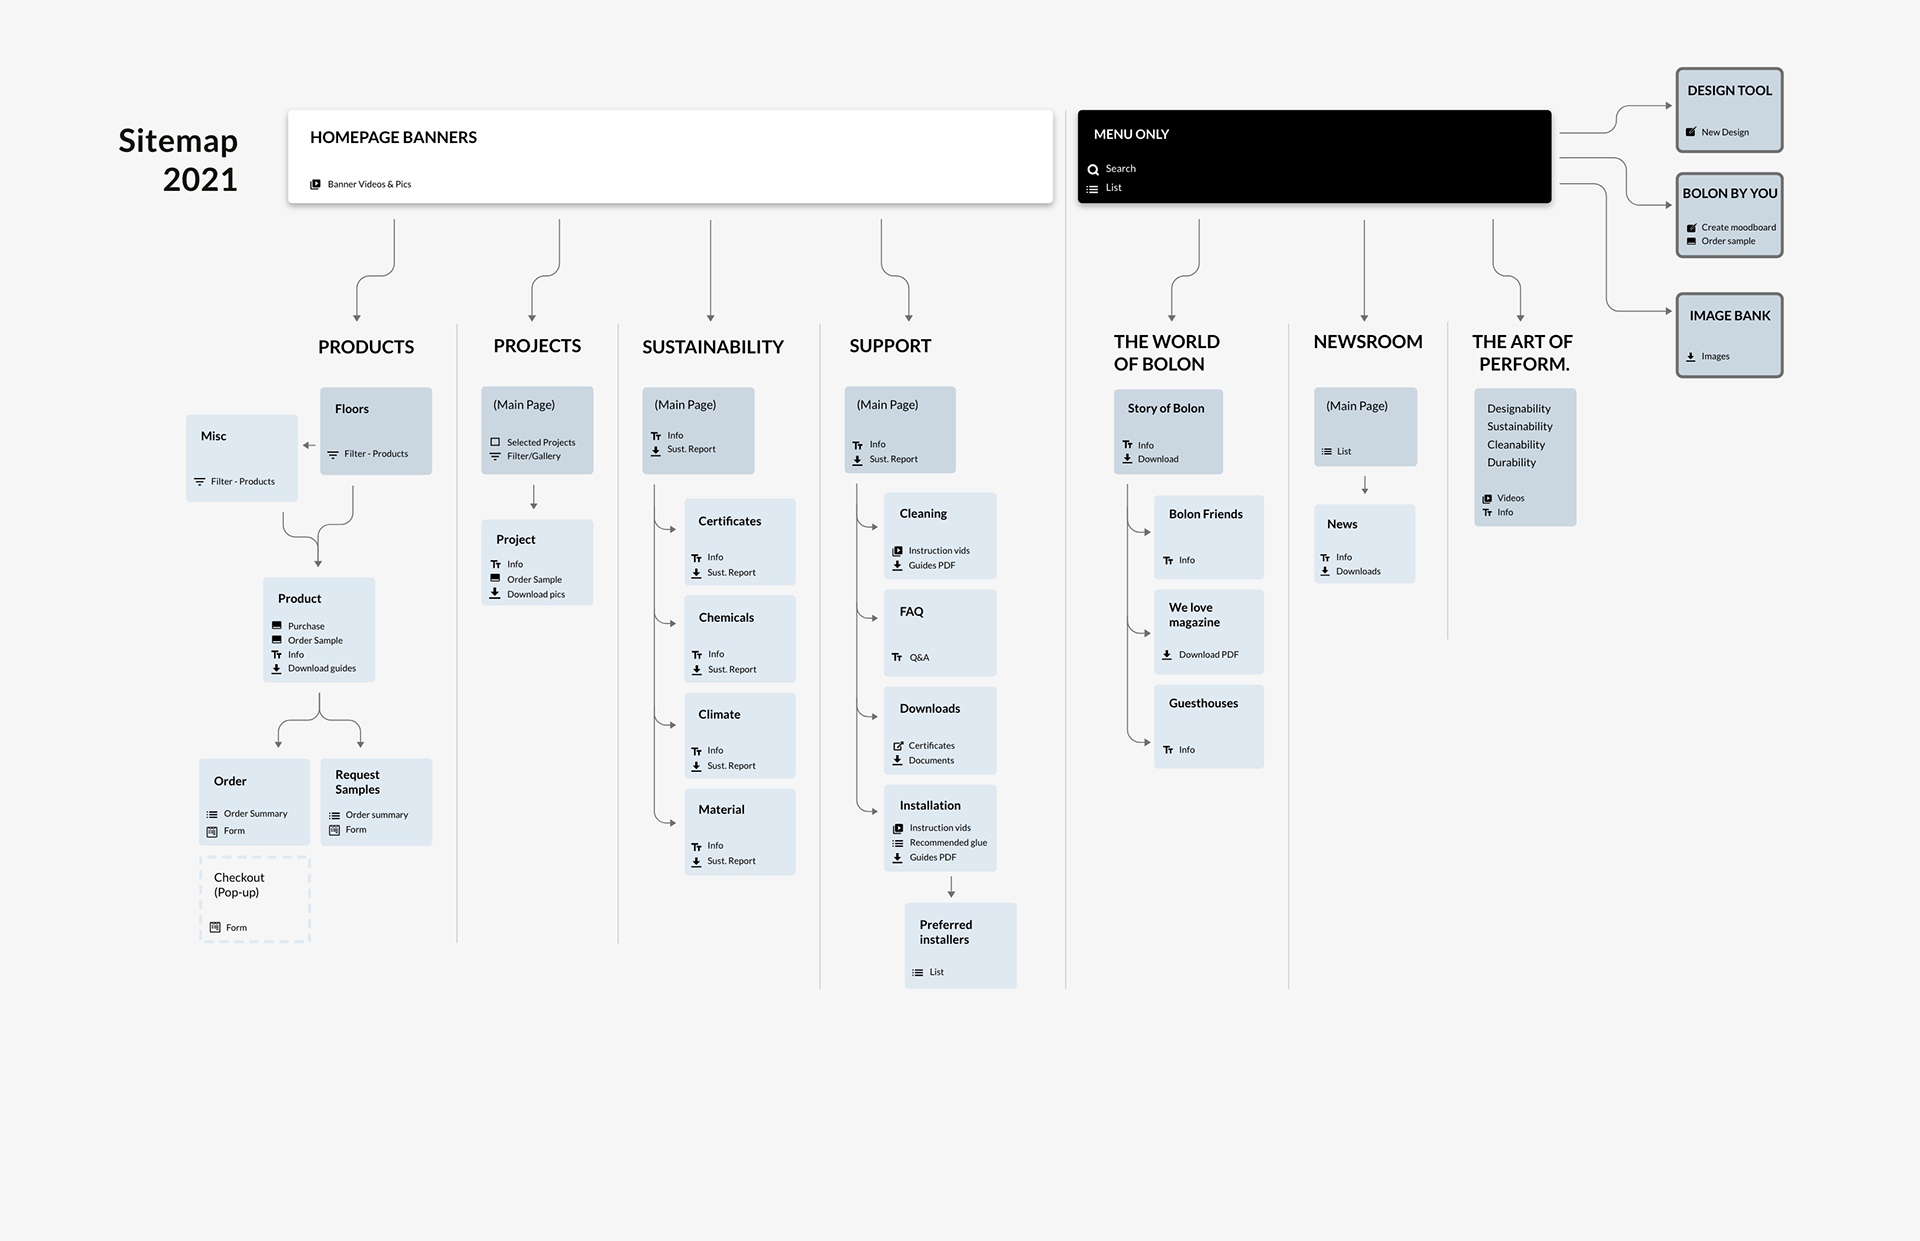Click the Selected Projects checkbox icon
Viewport: 1920px width, 1241px height.
(495, 442)
